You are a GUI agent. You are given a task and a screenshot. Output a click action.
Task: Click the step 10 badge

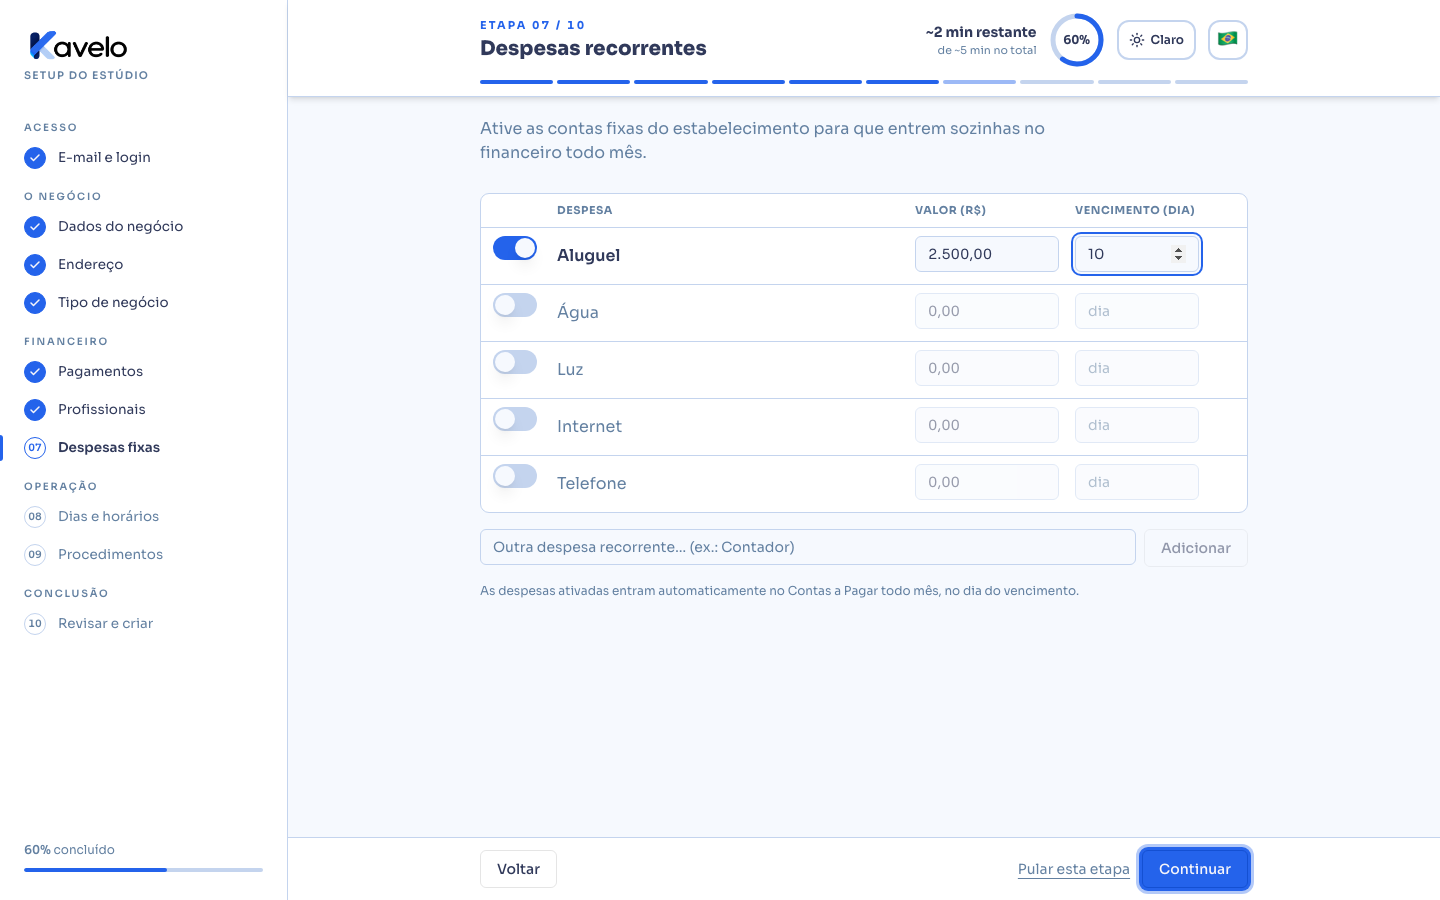click(x=35, y=624)
